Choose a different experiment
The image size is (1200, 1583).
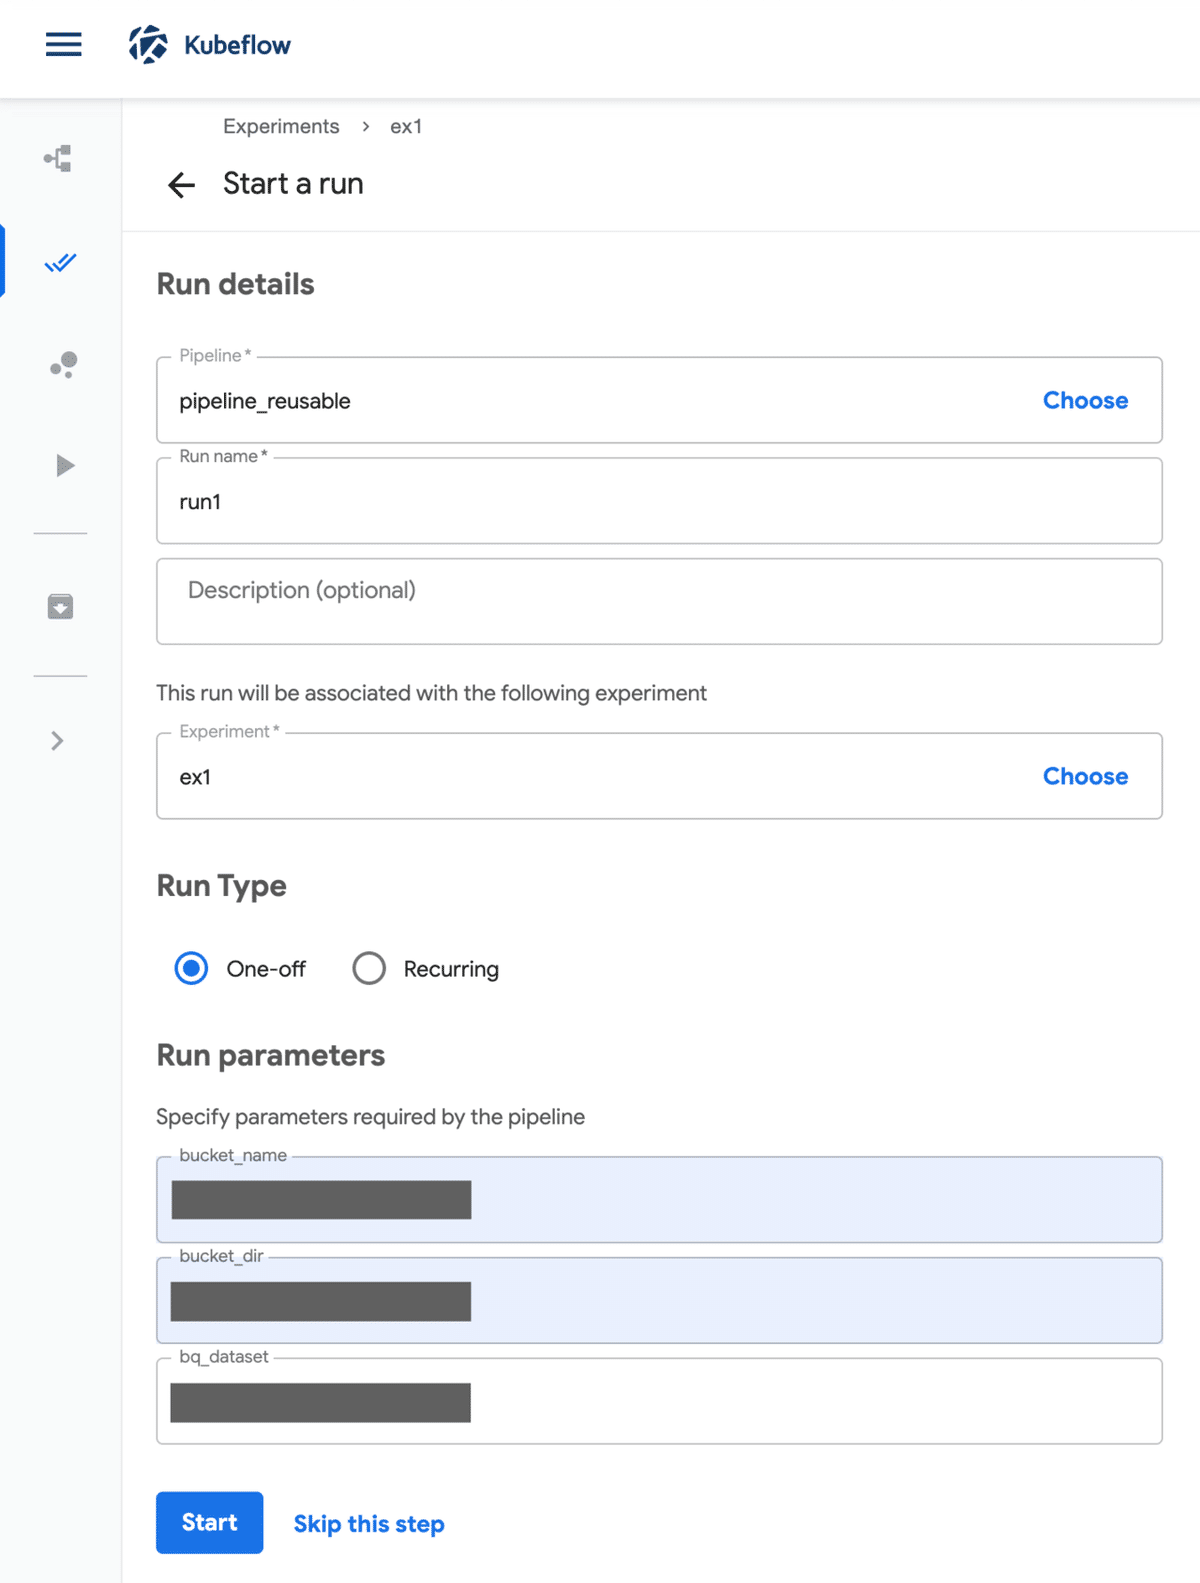pos(1085,777)
